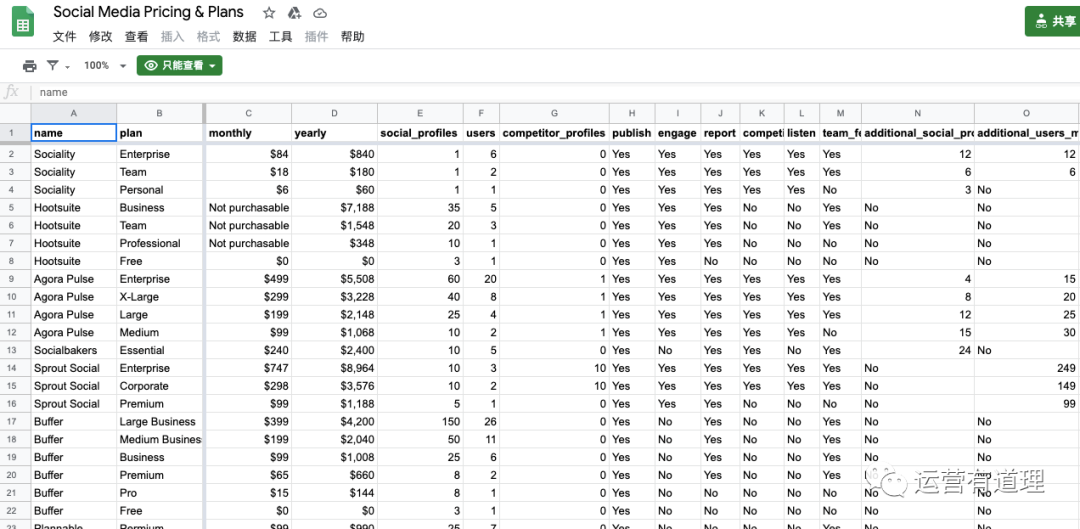The width and height of the screenshot is (1080, 529).
Task: Click the $840 yearly cell
Action: 334,154
